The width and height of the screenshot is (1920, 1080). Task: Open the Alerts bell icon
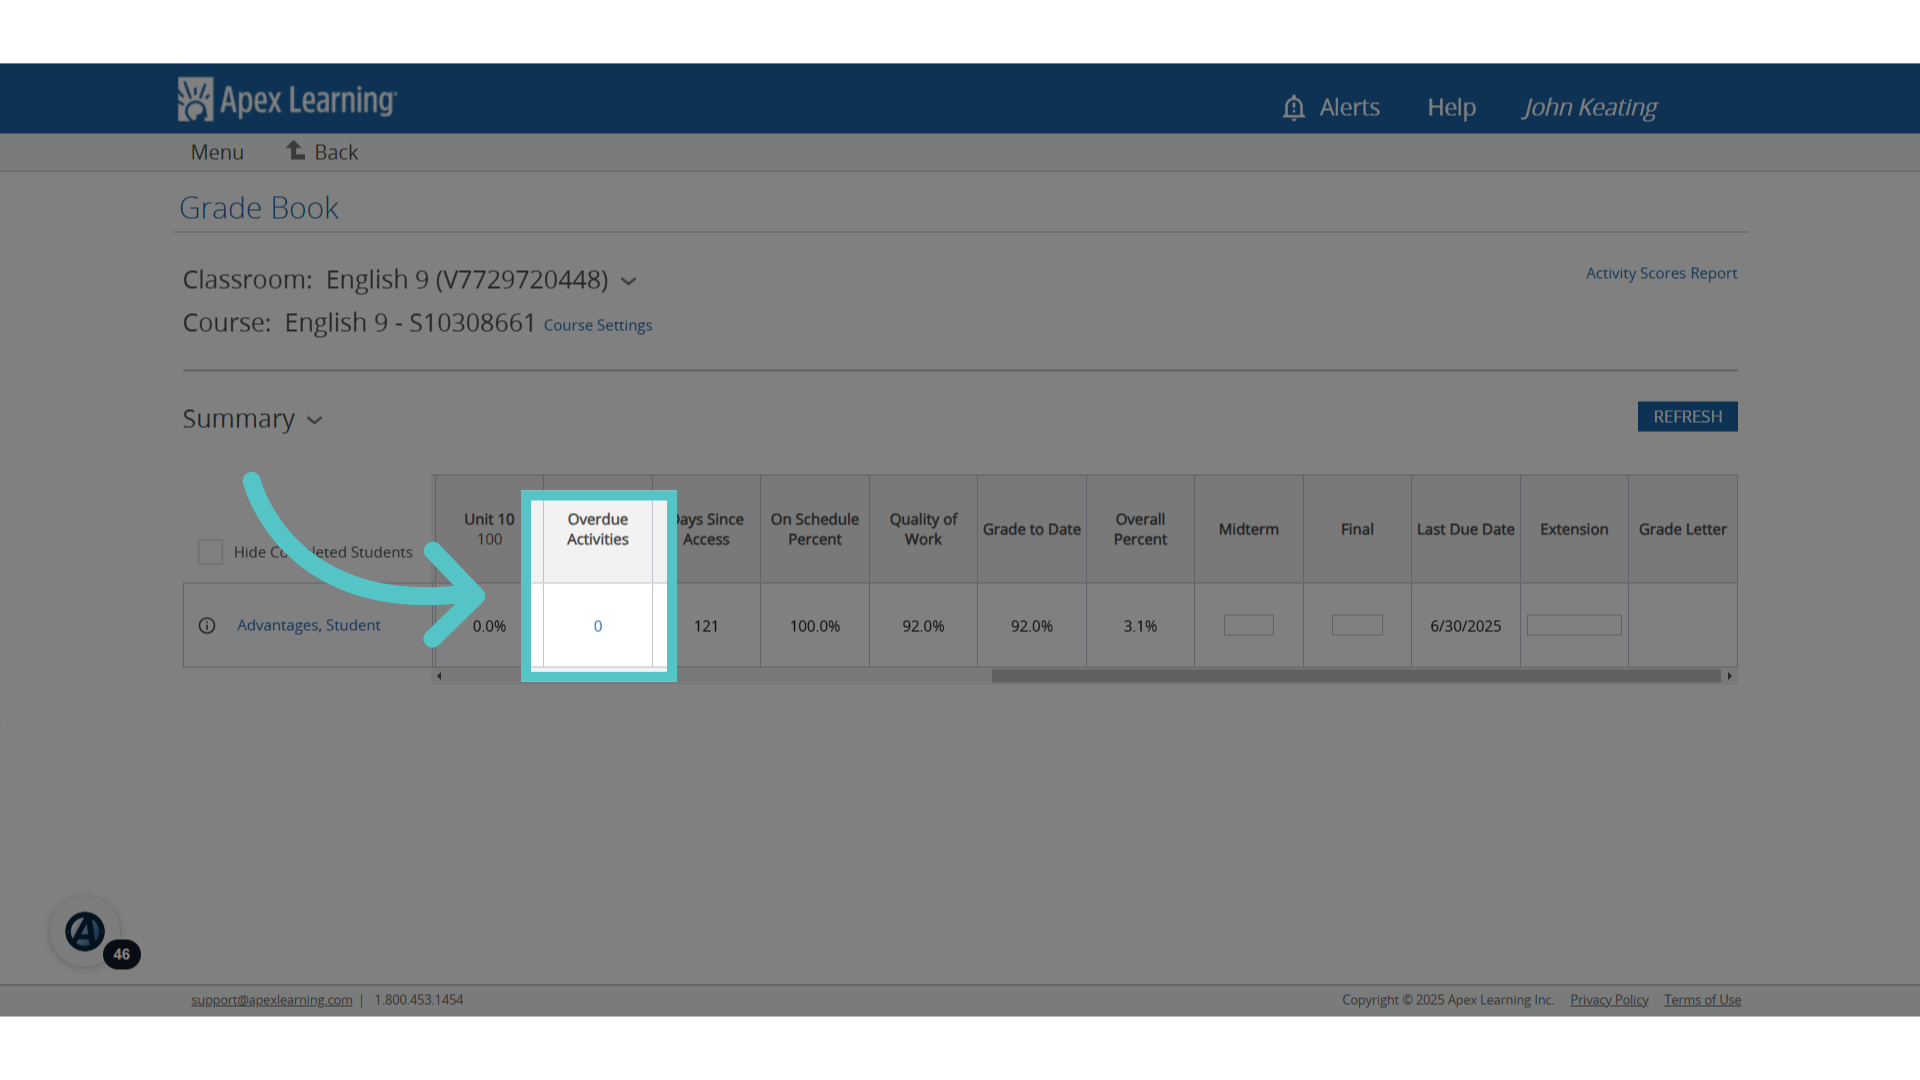[x=1293, y=107]
